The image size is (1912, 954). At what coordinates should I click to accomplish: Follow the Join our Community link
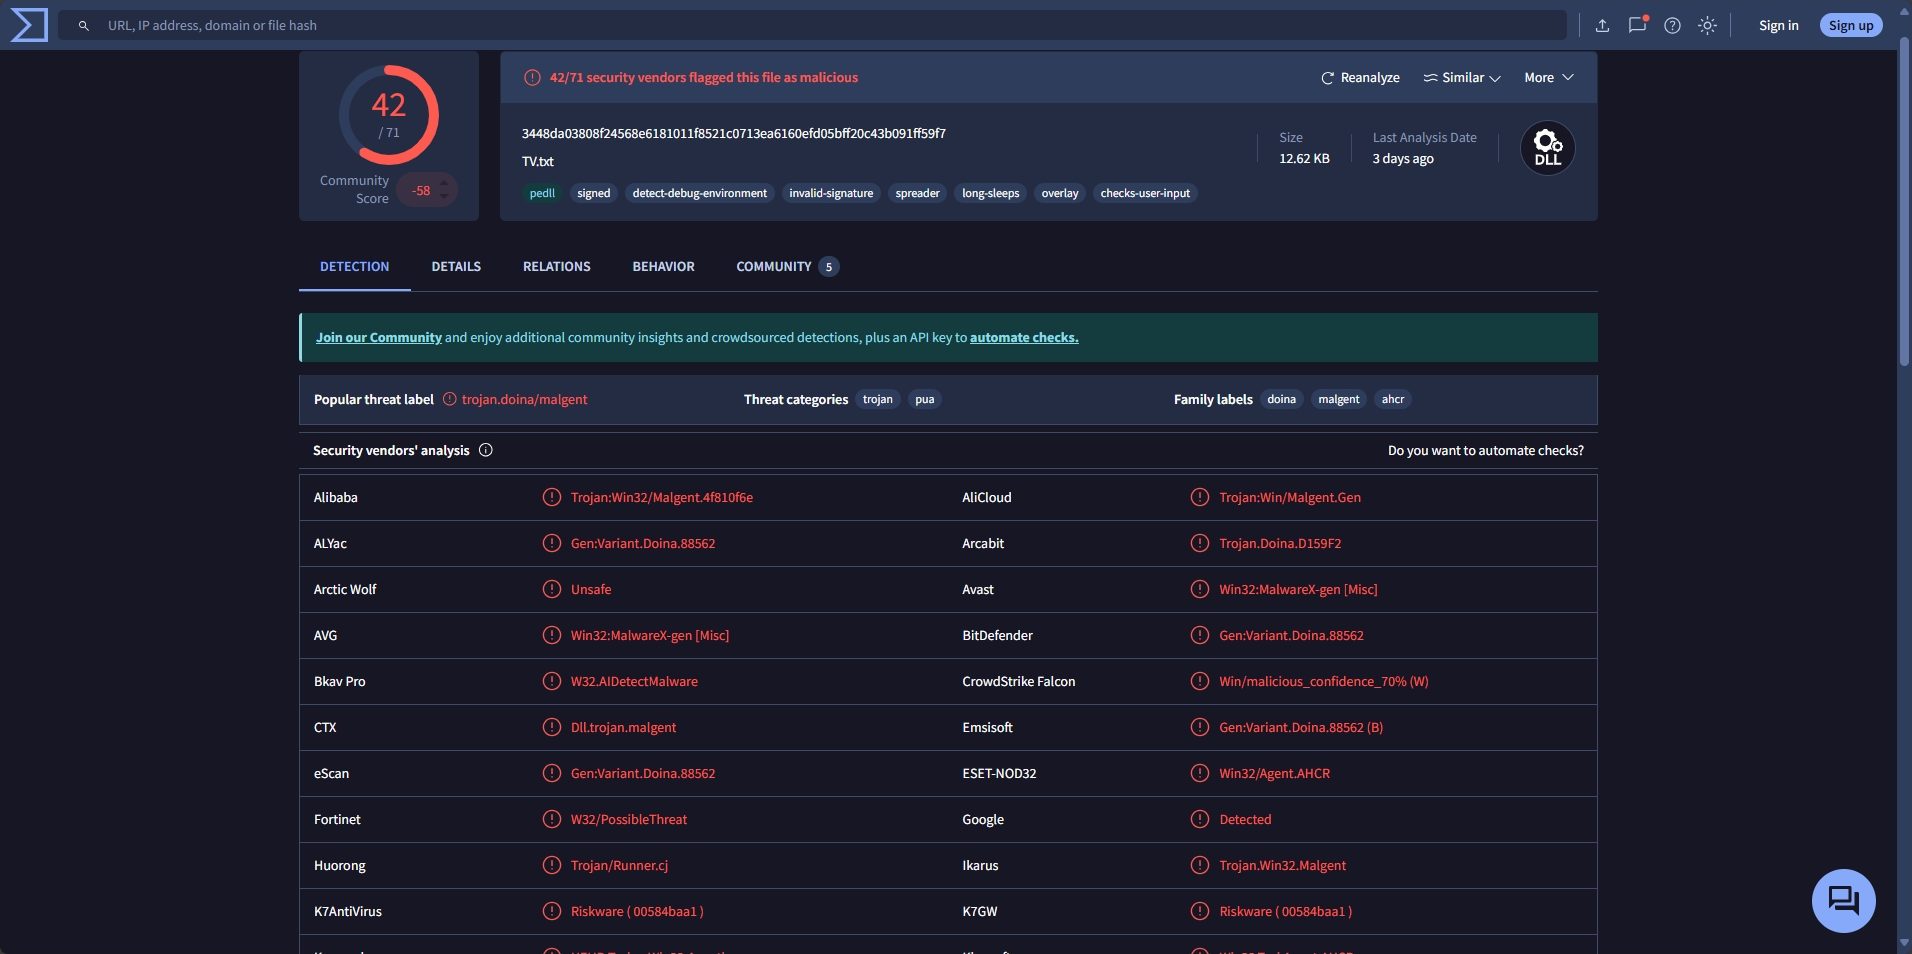tap(377, 337)
